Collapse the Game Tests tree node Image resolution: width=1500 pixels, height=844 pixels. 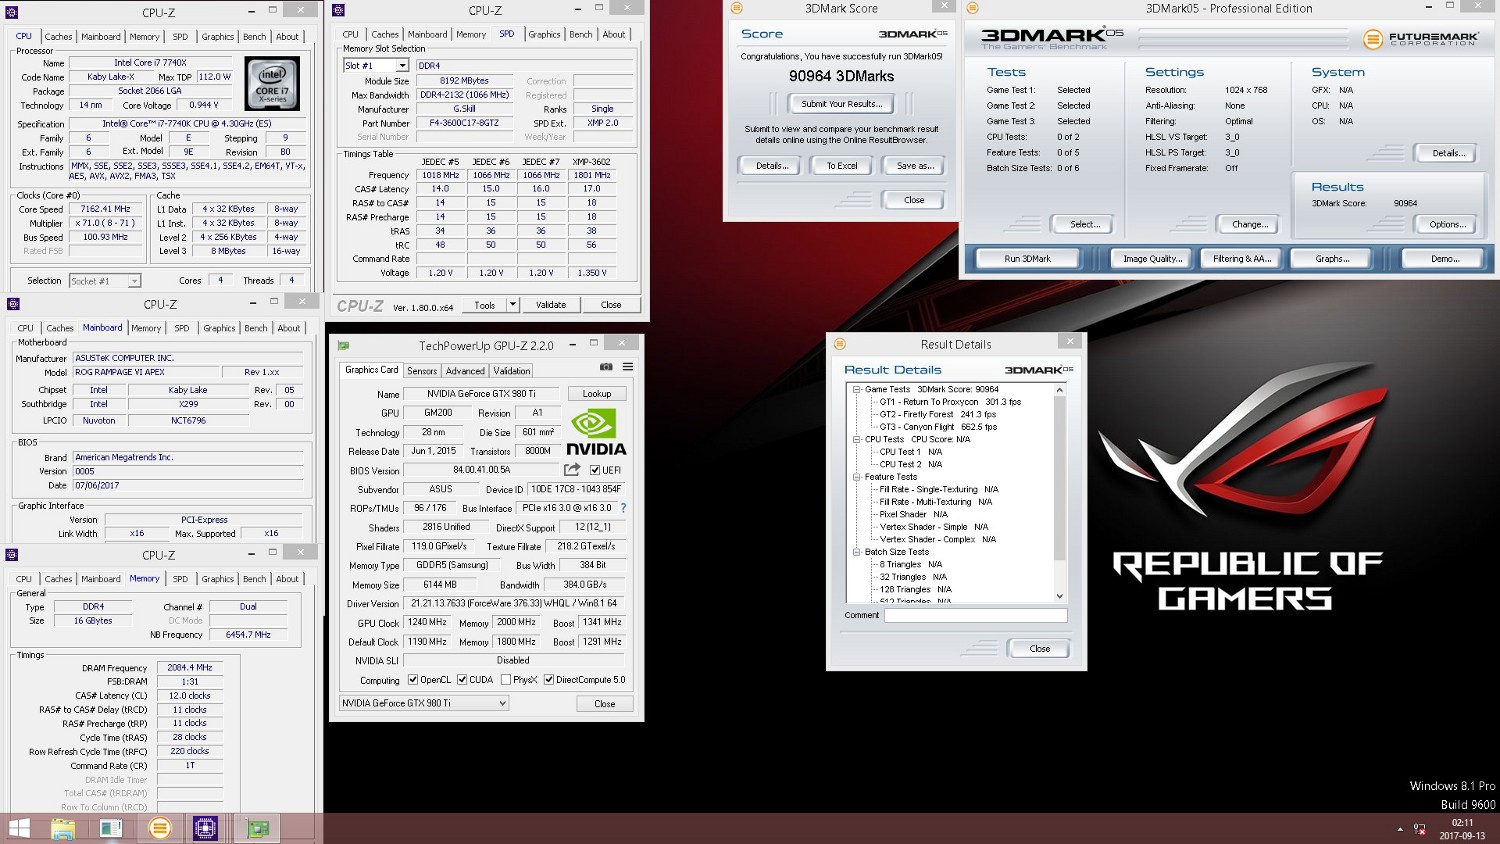click(857, 389)
